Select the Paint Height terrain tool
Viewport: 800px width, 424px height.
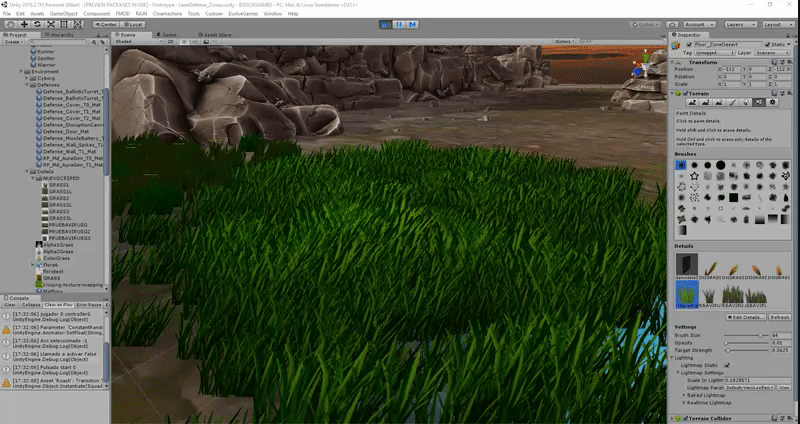[706, 103]
